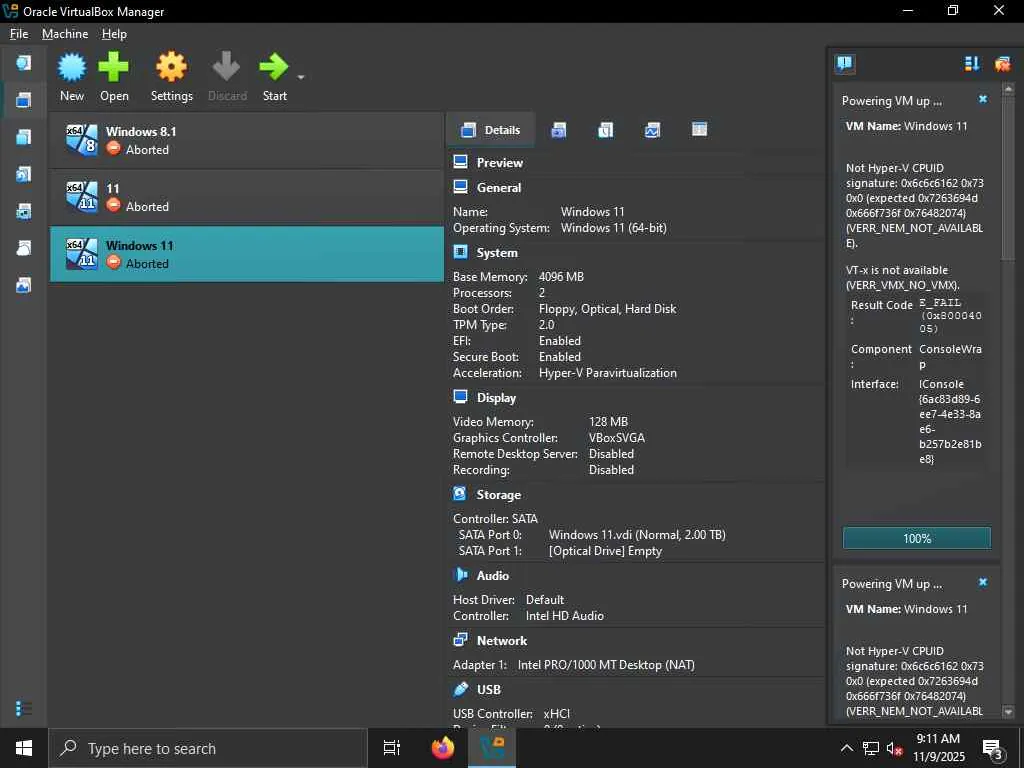Viewport: 1024px width, 768px height.
Task: Switch to the Snapshots tab icon
Action: pyautogui.click(x=558, y=130)
